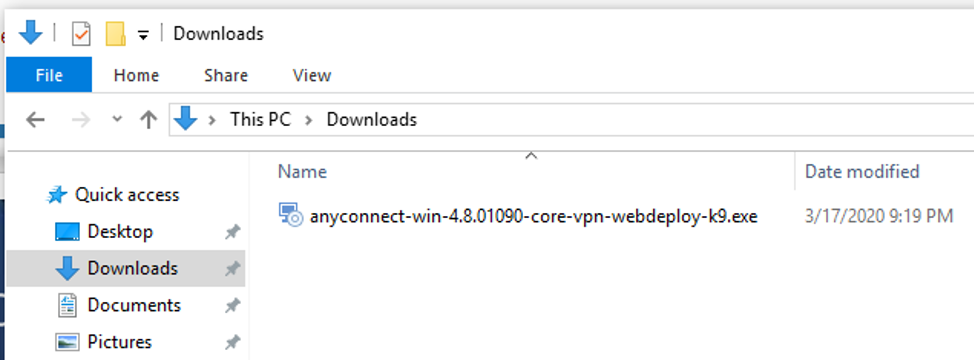Viewport: 974px width, 360px height.
Task: Click the anyconnect installer file icon
Action: tap(290, 215)
